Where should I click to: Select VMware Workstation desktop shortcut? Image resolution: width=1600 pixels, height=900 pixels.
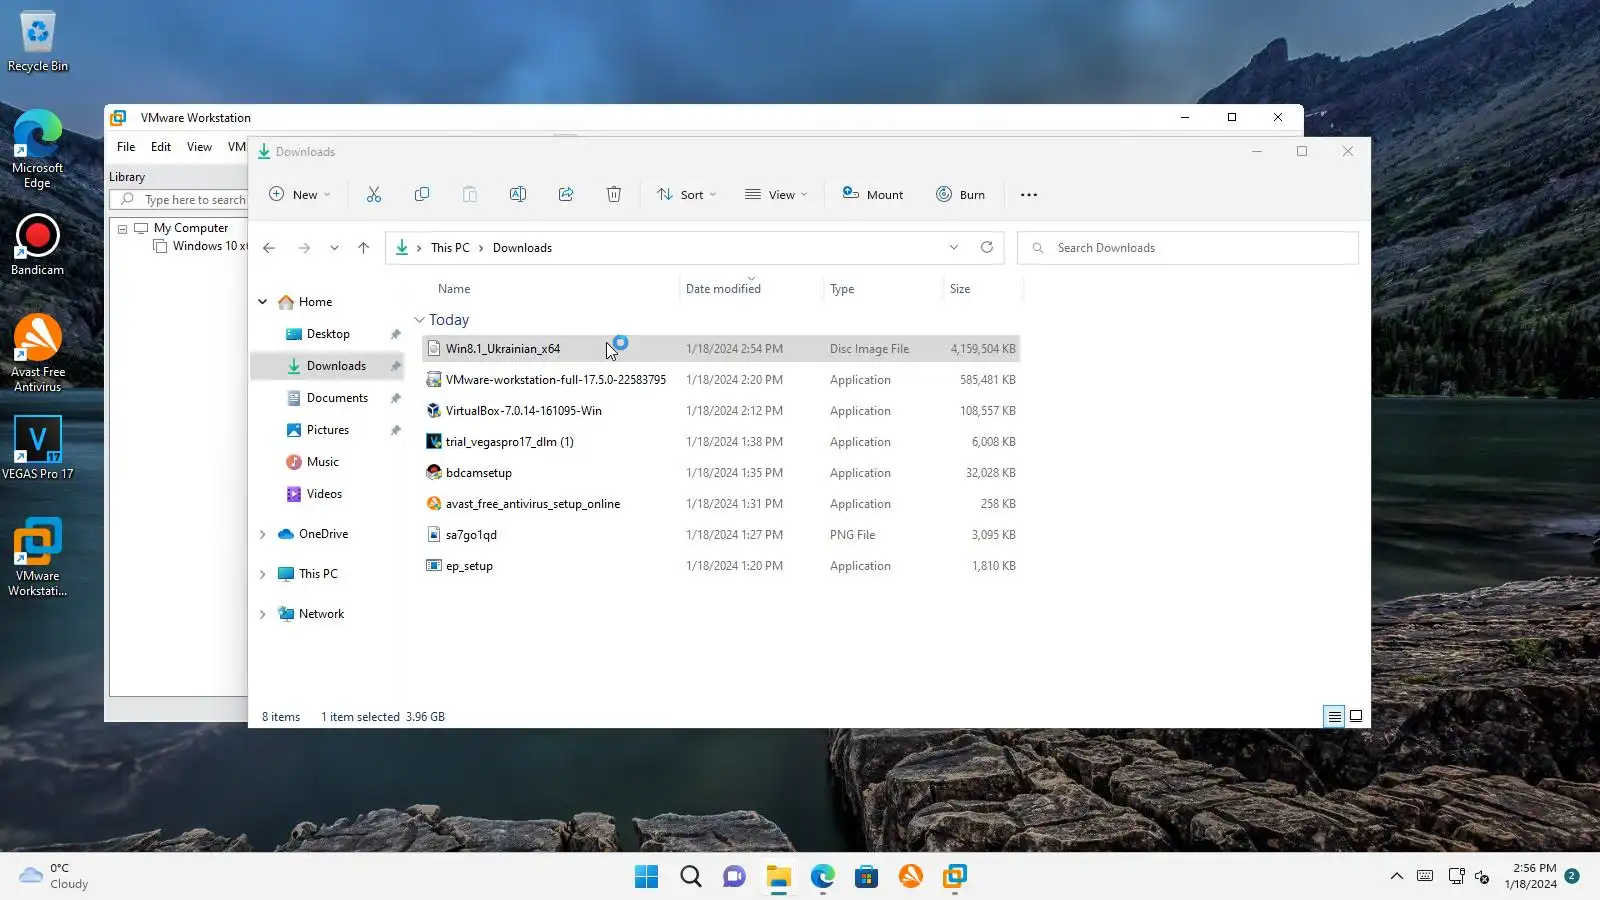(38, 557)
